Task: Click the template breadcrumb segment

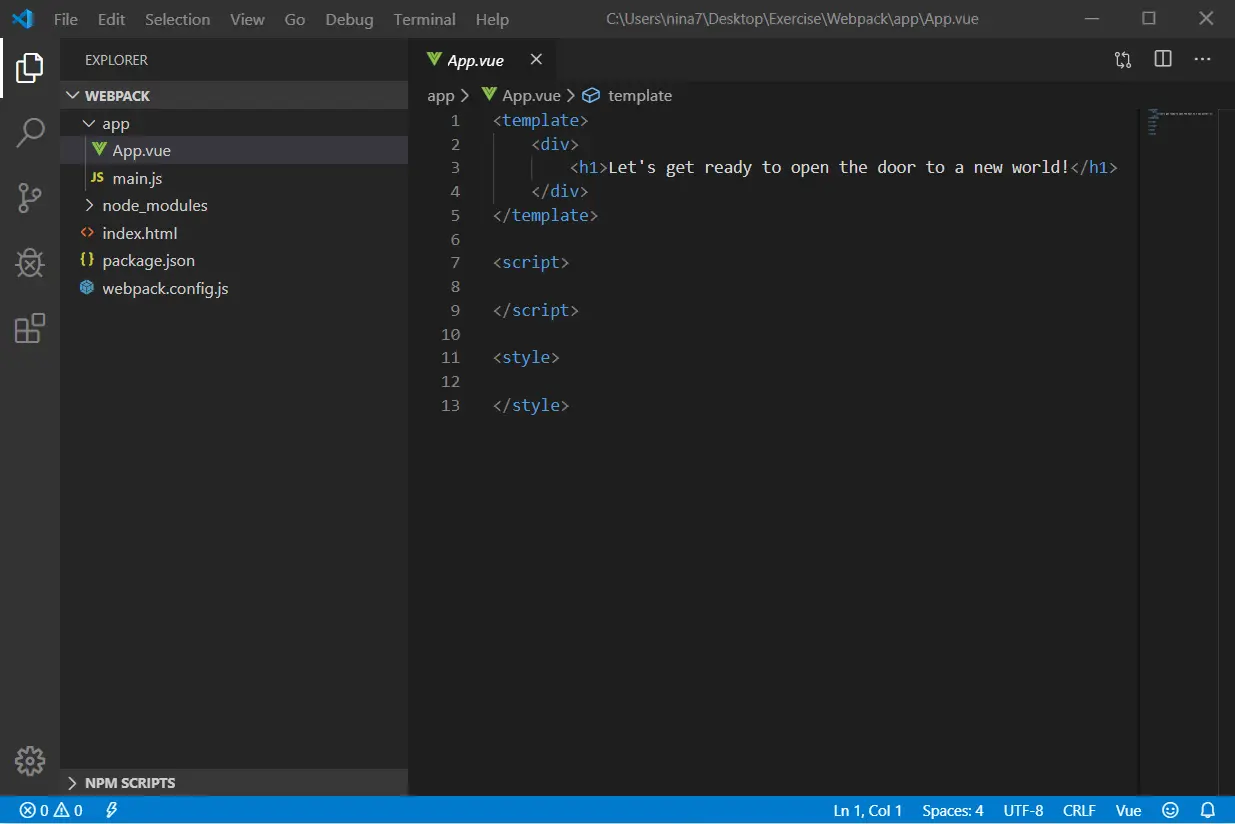Action: (x=640, y=96)
